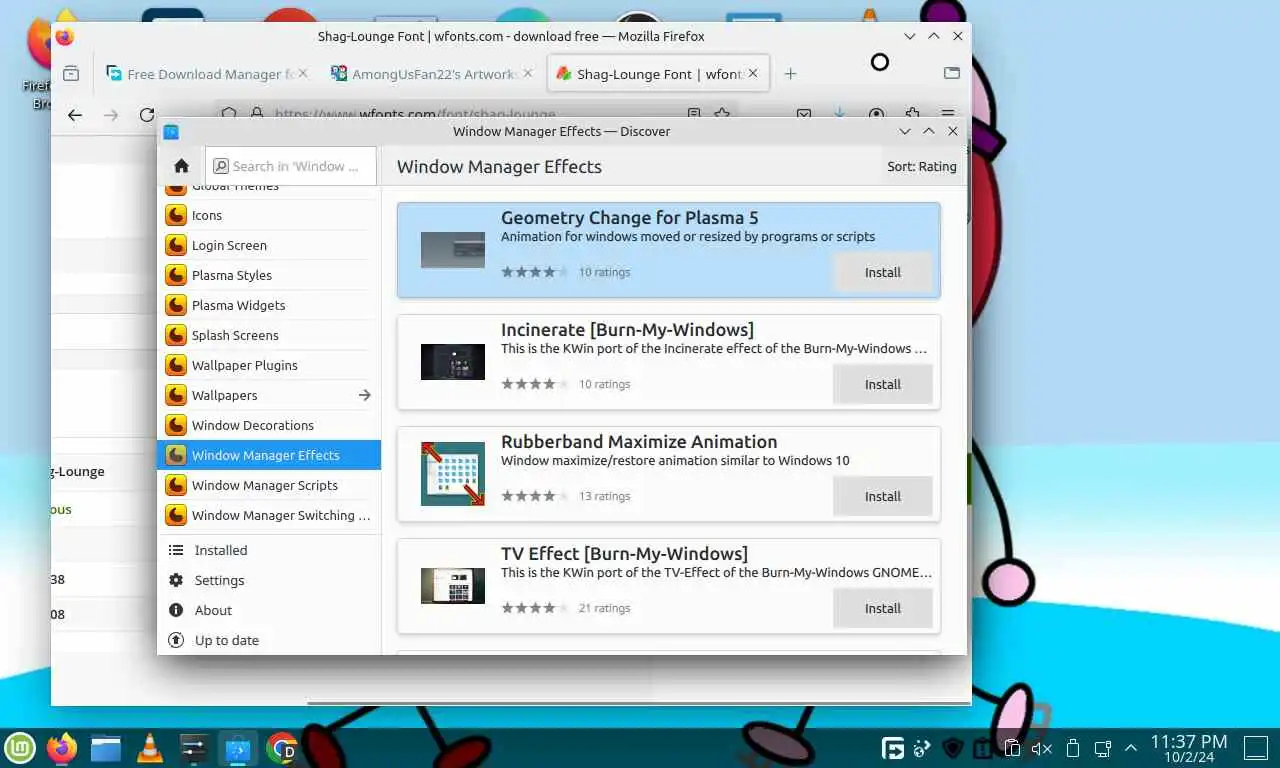
Task: Open the Firefox downloads arrow icon
Action: pyautogui.click(x=840, y=114)
